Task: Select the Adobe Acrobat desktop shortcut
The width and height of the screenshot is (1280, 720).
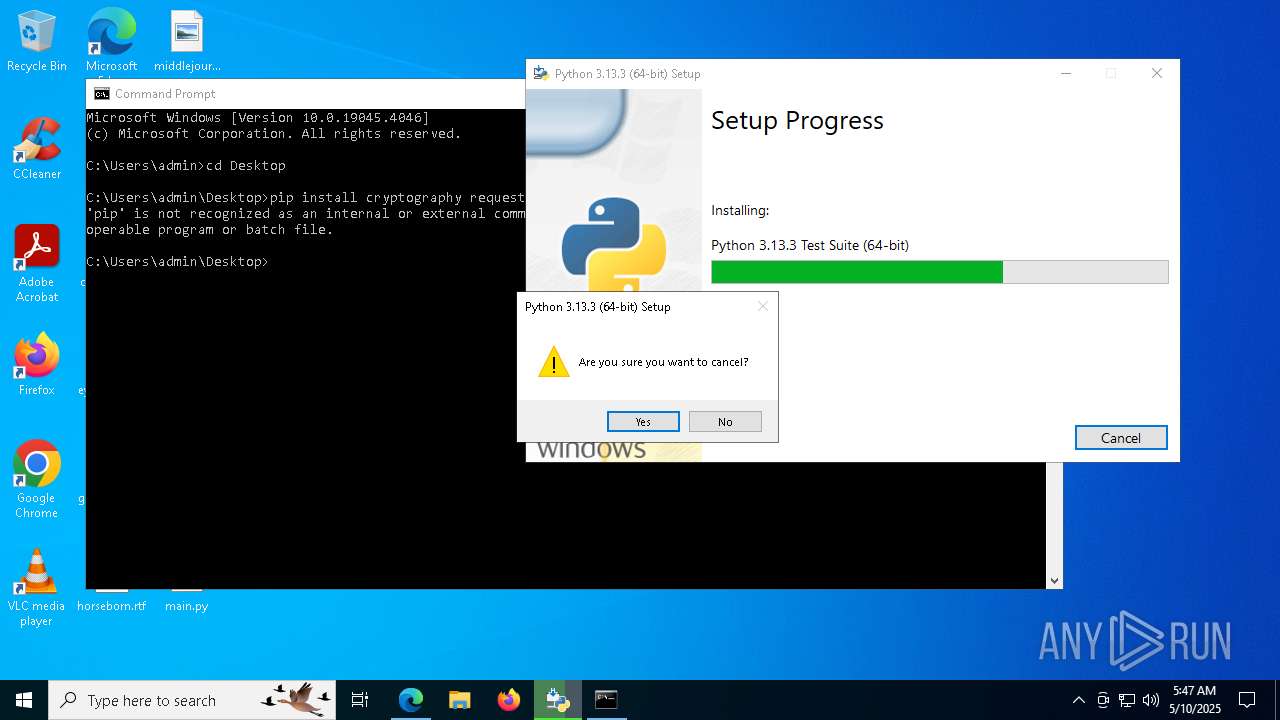Action: pyautogui.click(x=37, y=264)
